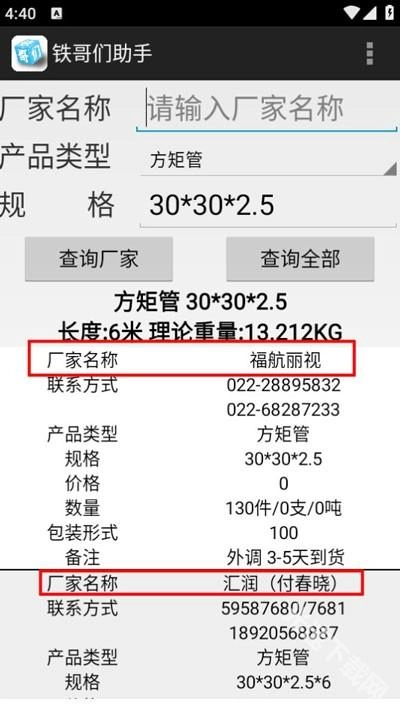Tap the battery status icon

(x=390, y=12)
